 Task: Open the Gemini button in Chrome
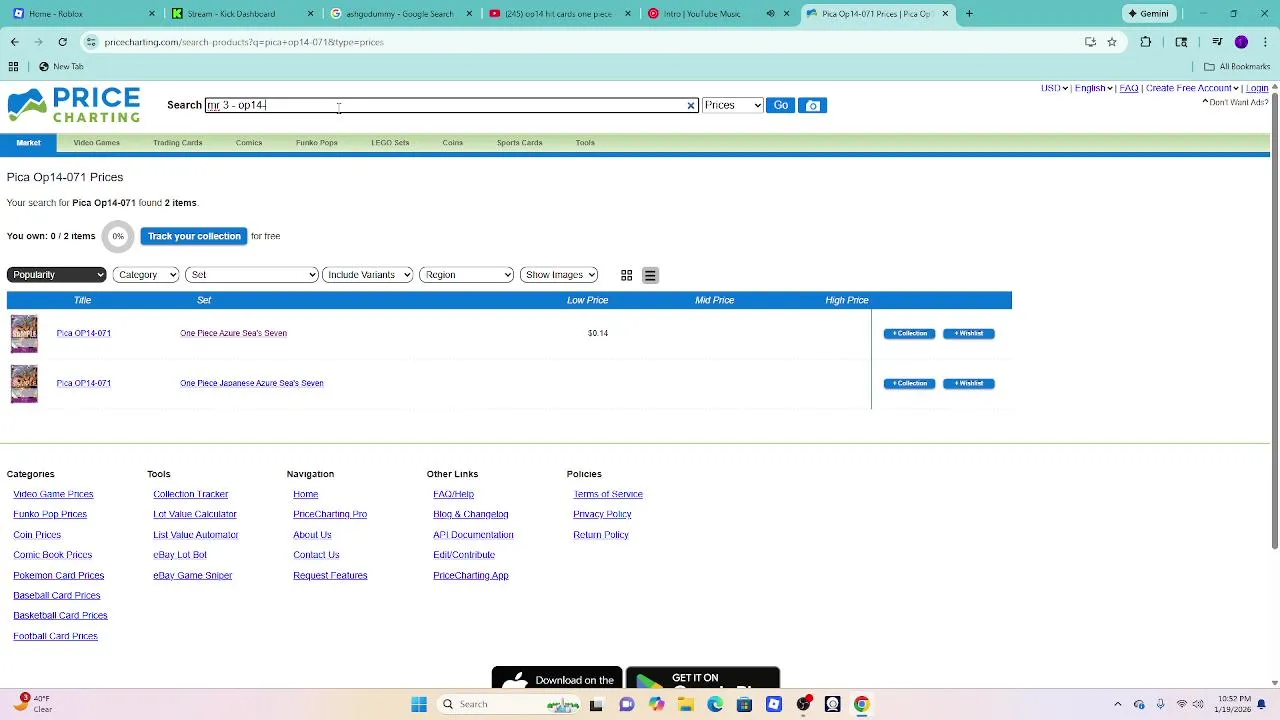coord(1147,14)
